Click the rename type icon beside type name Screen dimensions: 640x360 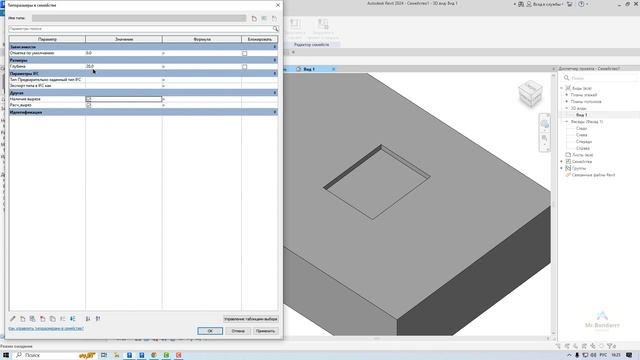pos(264,18)
